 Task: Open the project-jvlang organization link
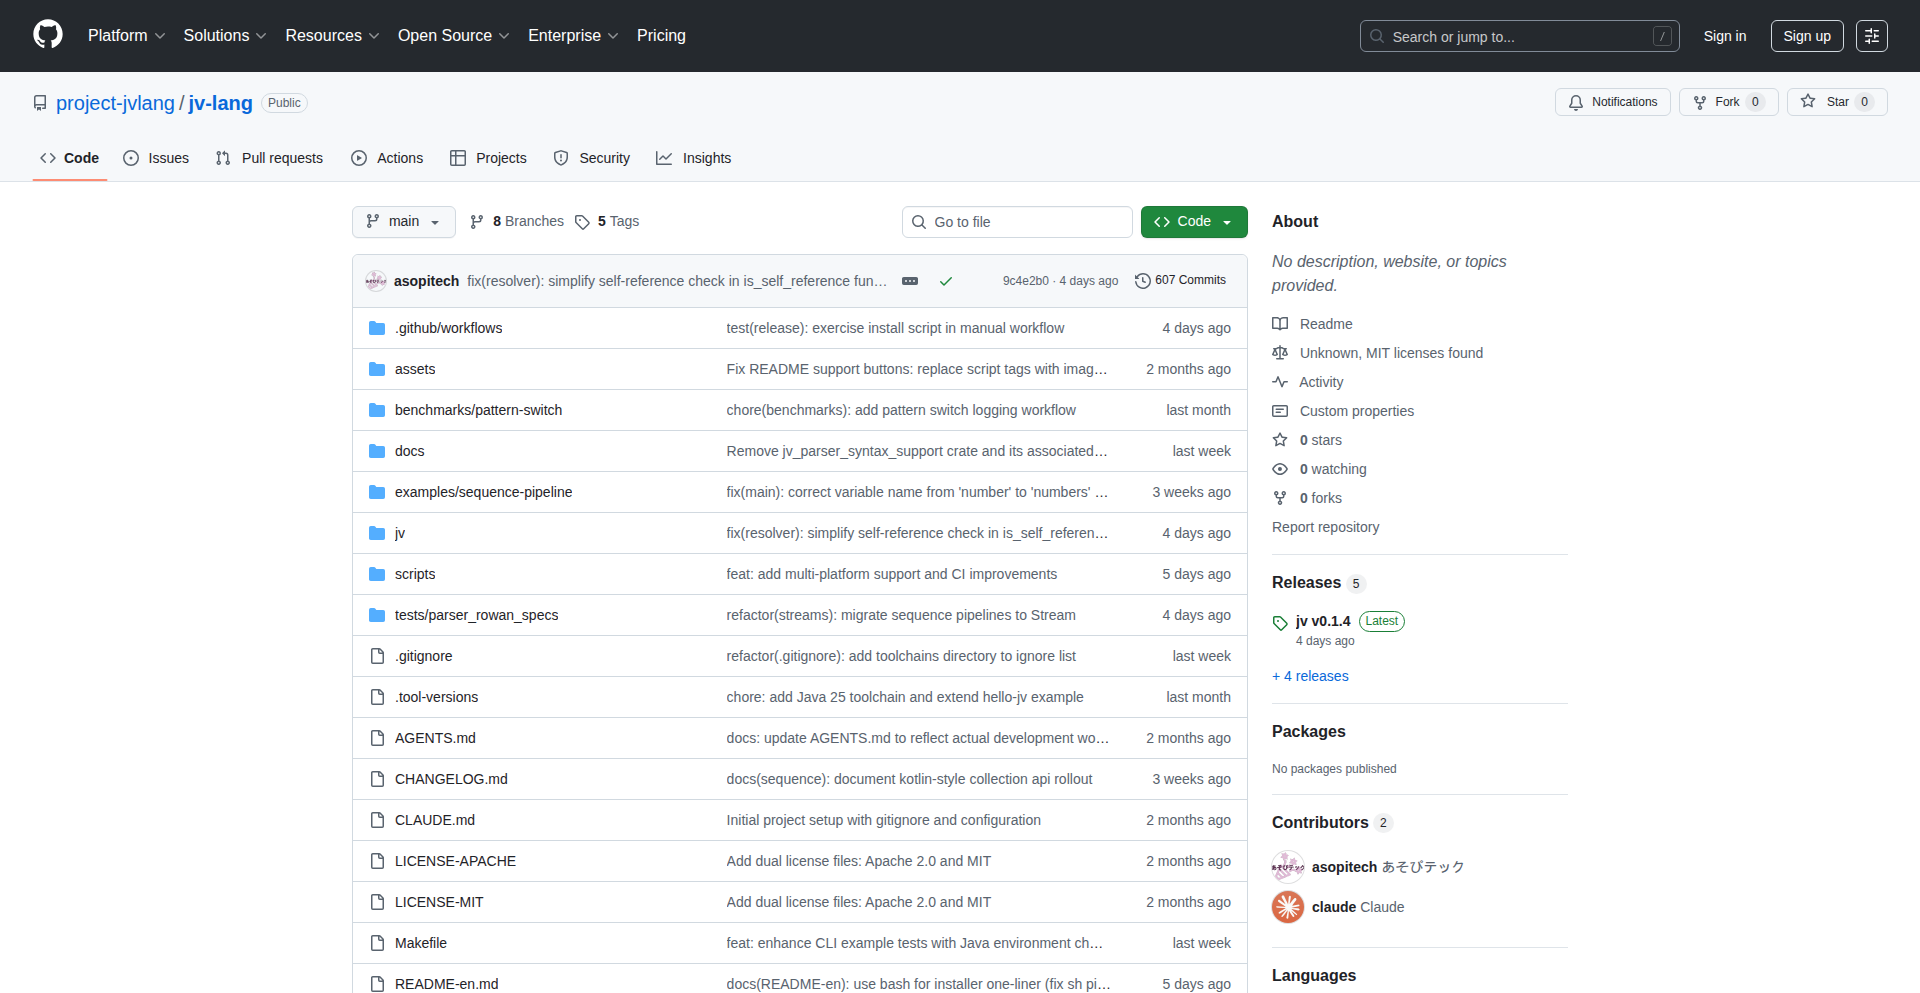point(115,103)
